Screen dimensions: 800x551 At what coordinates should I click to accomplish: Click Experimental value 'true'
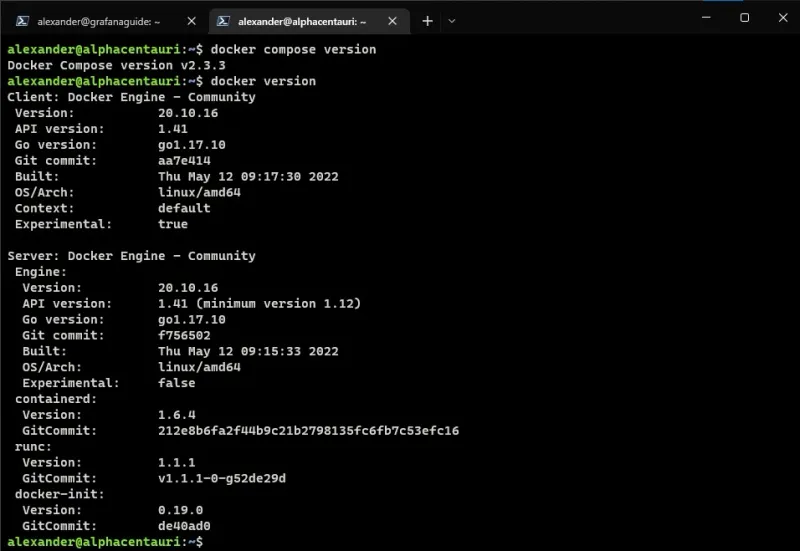pyautogui.click(x=173, y=224)
